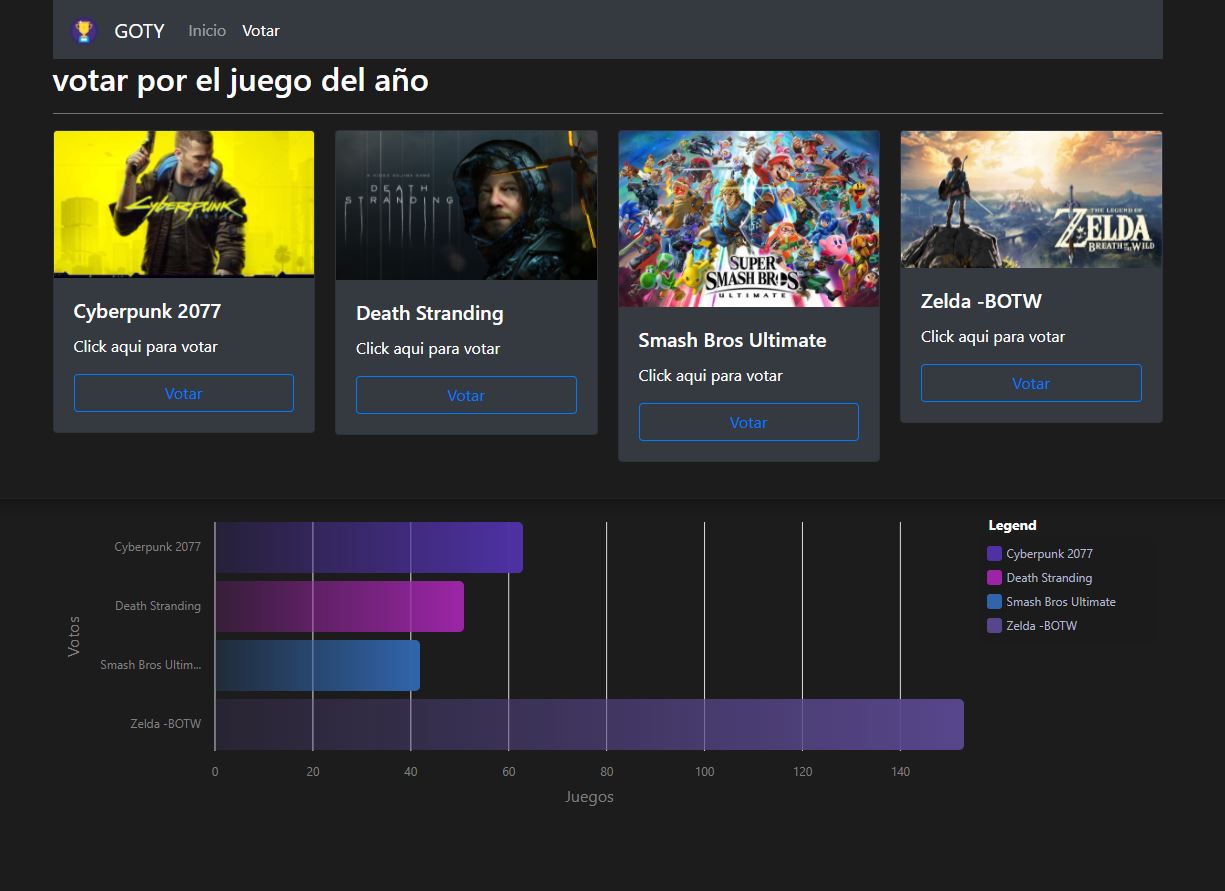
Task: Click the 140 tick on the x-axis
Action: [900, 772]
